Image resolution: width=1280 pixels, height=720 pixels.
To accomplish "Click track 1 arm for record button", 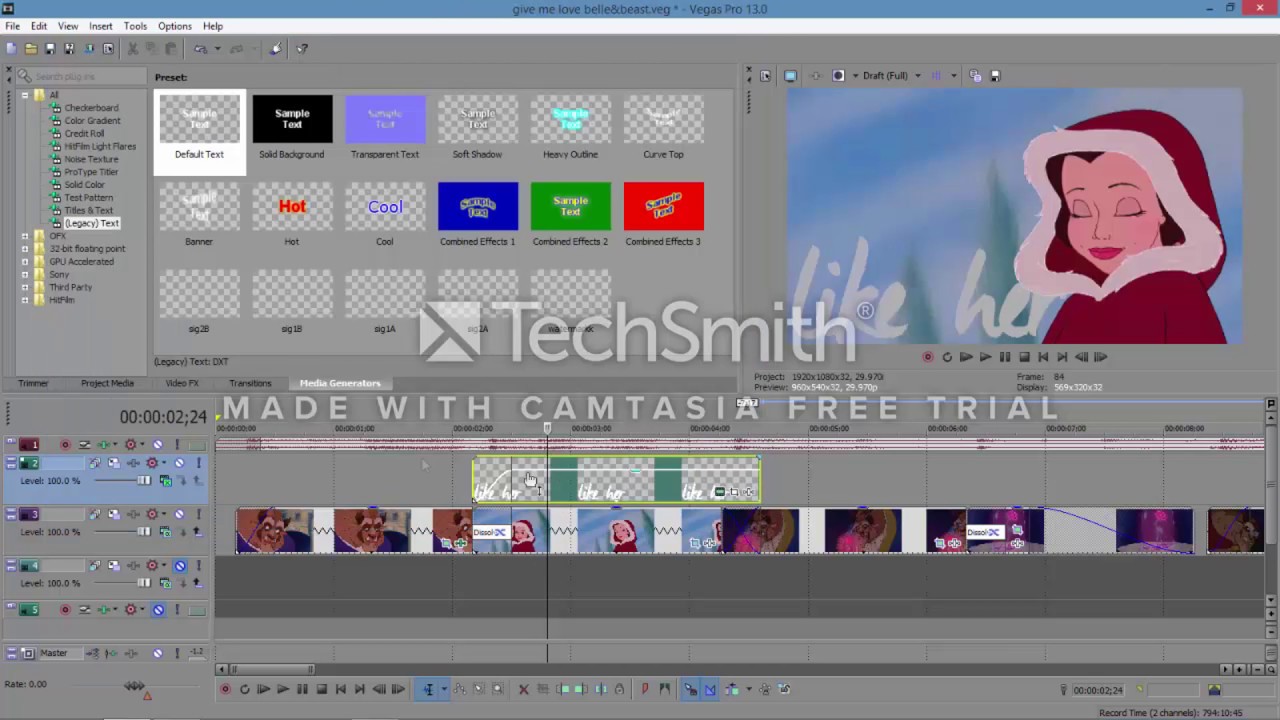I will (x=66, y=445).
